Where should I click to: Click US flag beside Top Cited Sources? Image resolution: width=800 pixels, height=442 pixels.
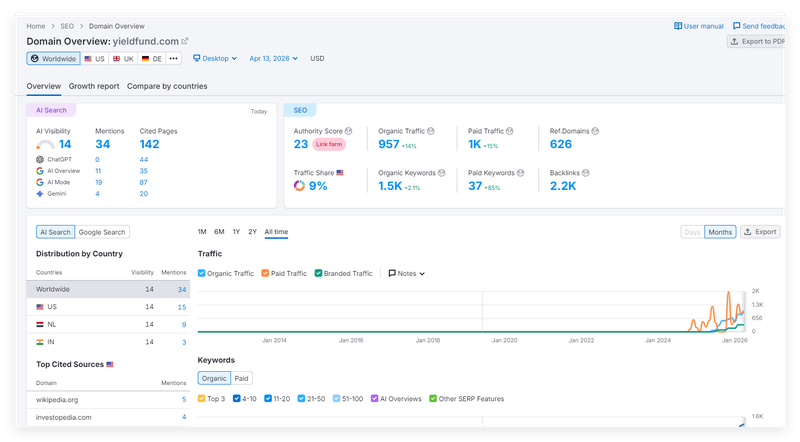(110, 364)
